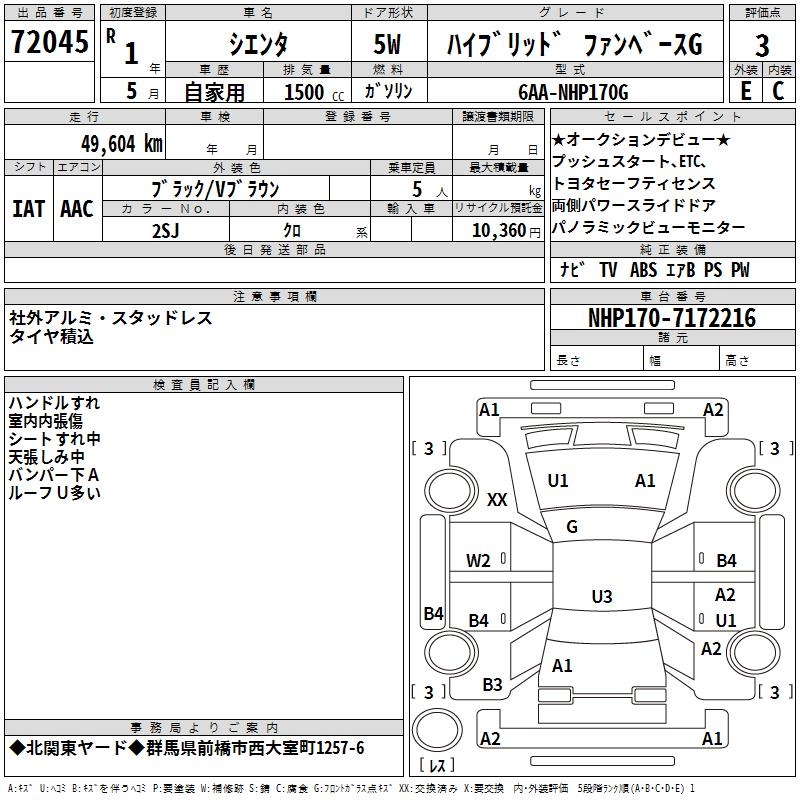Click XX mark on front fender
The image size is (800, 800).
coord(497,499)
